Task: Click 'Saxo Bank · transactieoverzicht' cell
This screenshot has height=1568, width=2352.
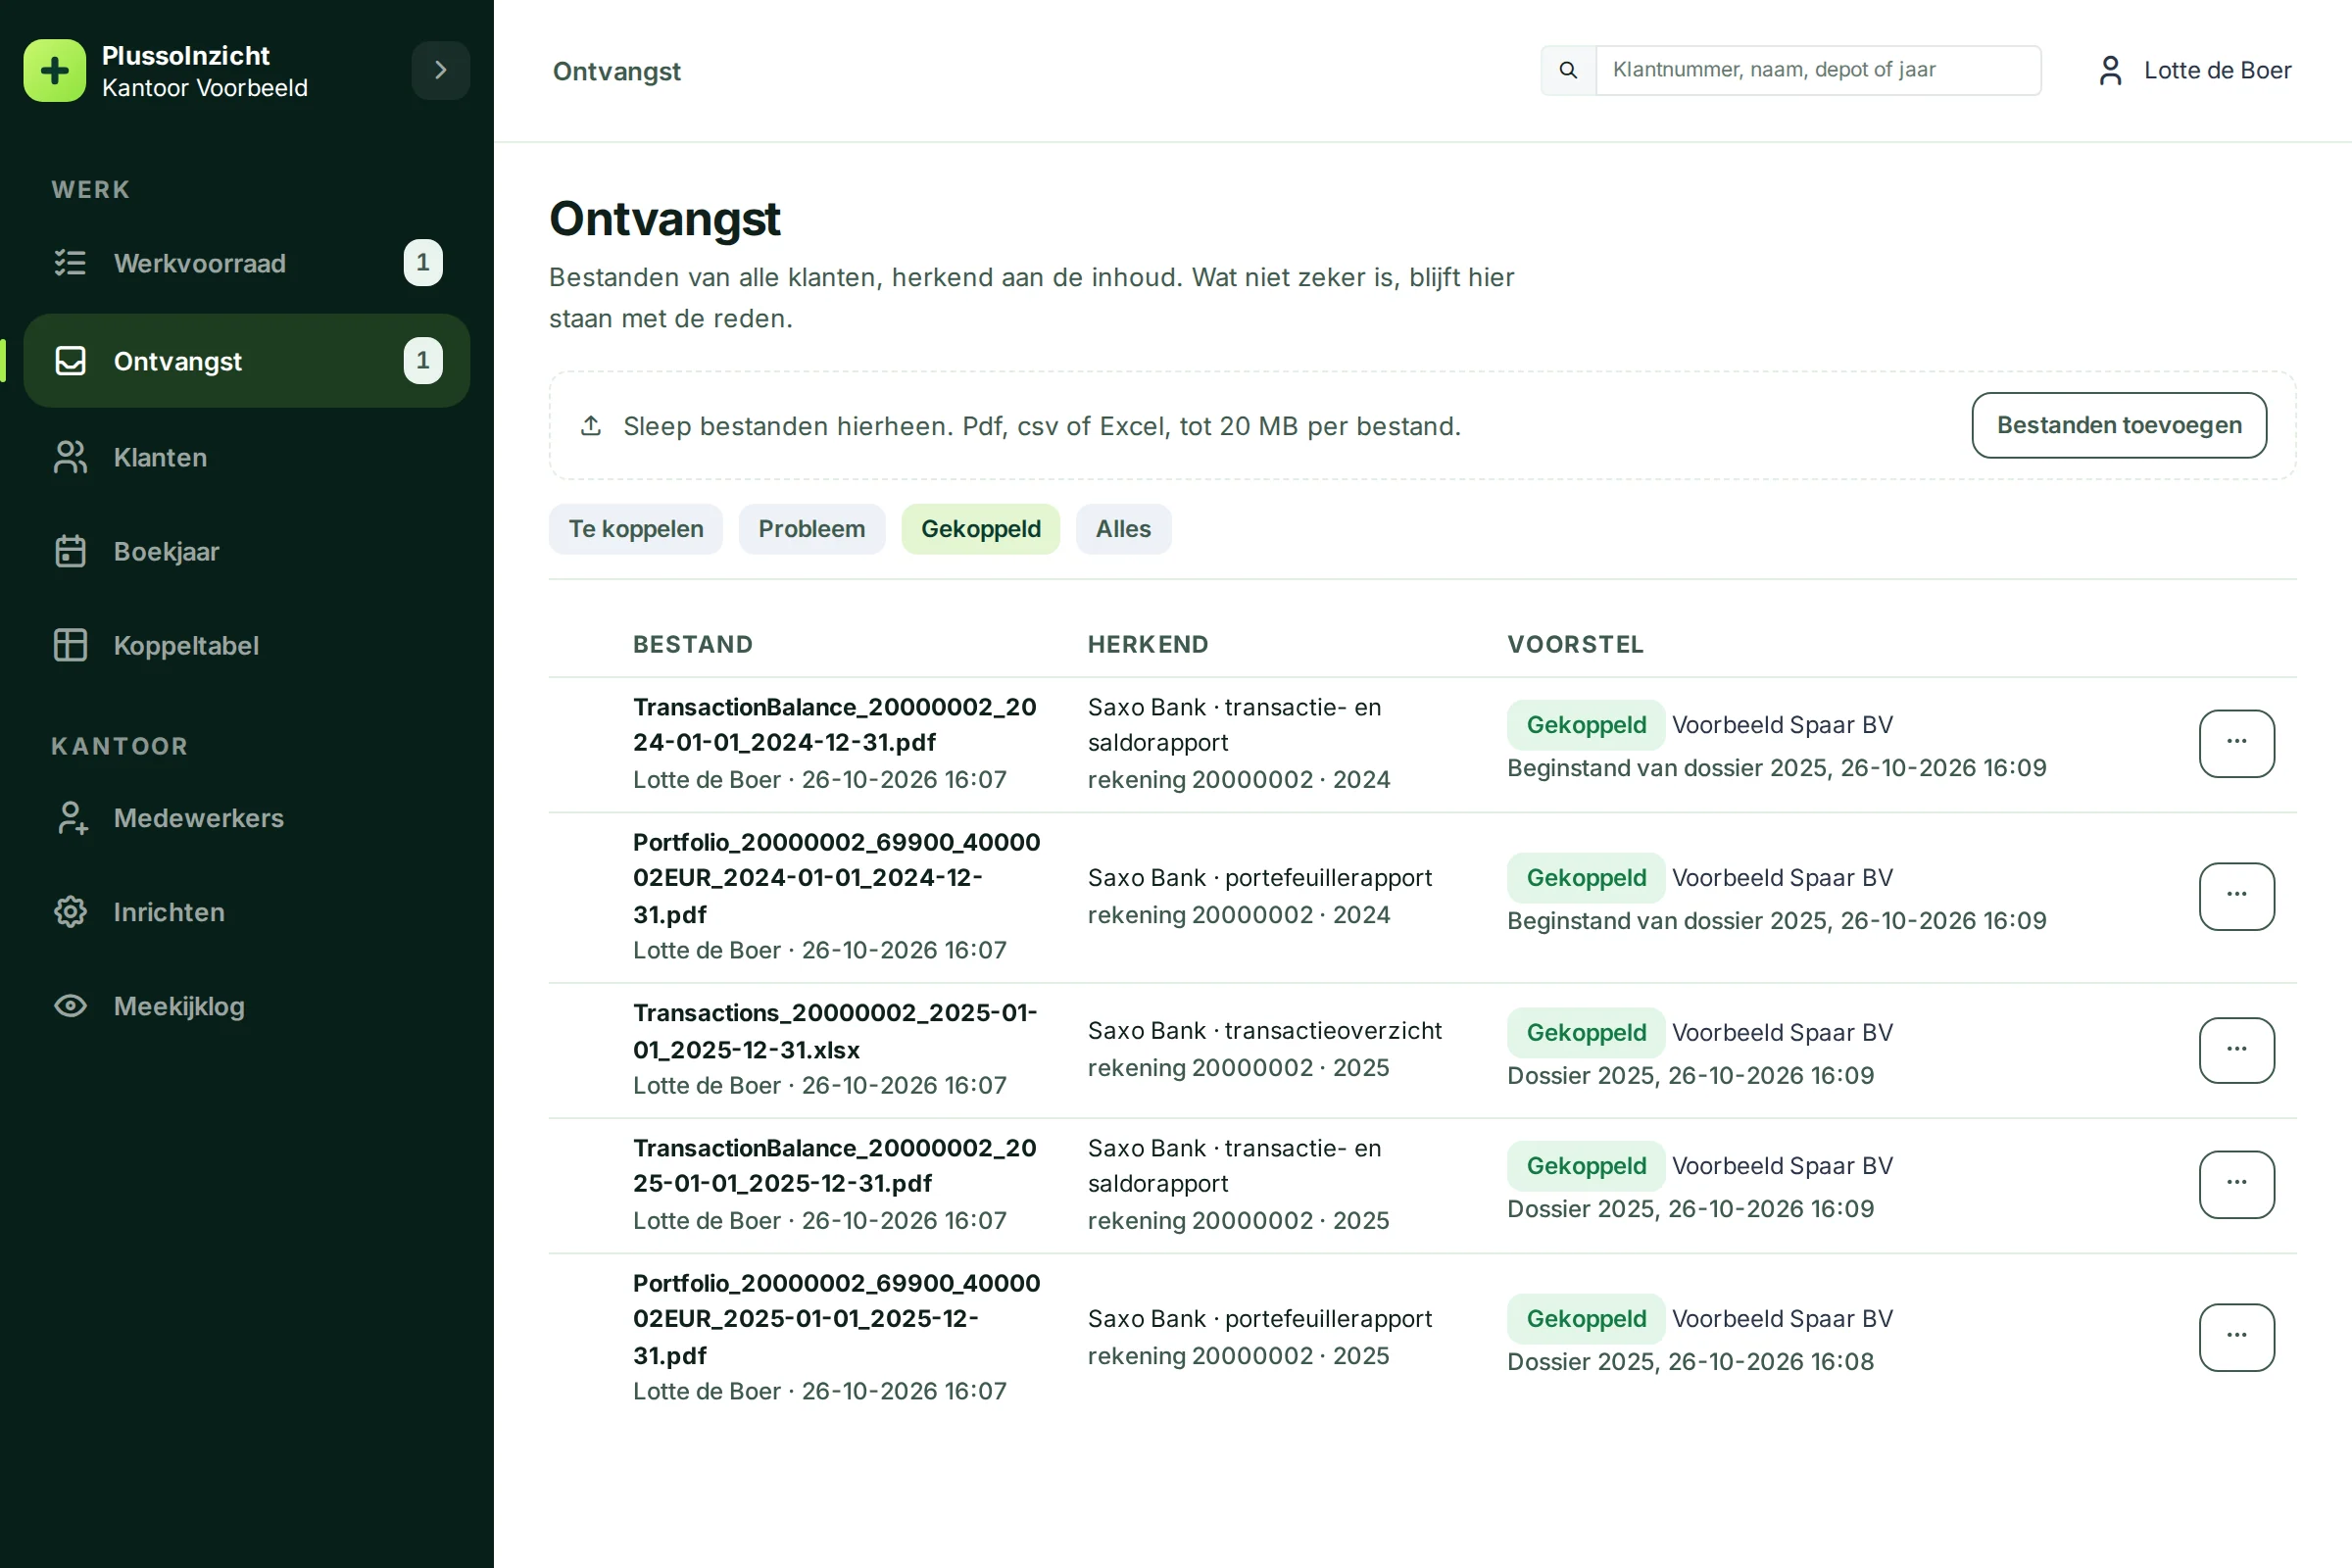Action: (1264, 1030)
